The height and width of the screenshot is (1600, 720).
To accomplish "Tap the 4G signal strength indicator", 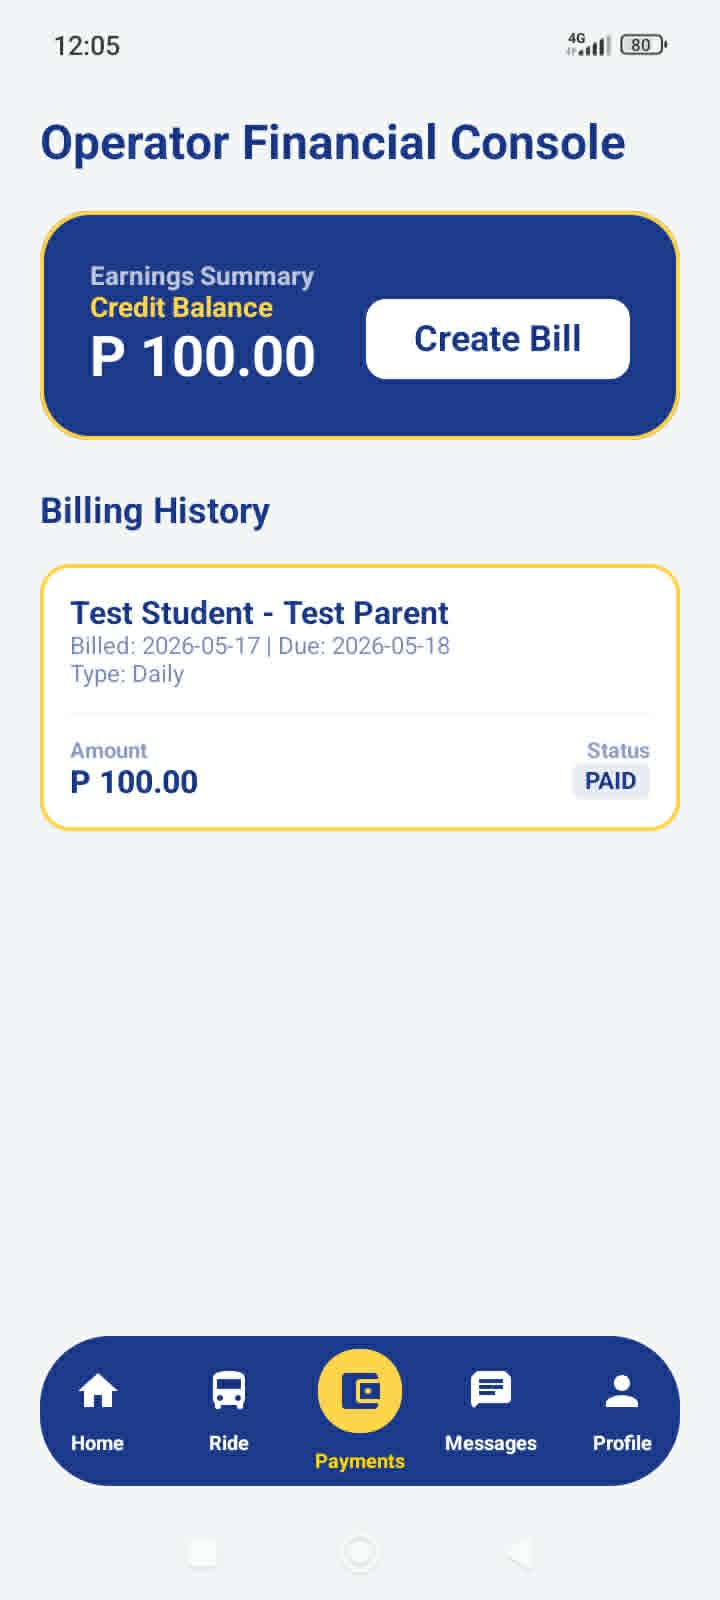I will pos(588,45).
